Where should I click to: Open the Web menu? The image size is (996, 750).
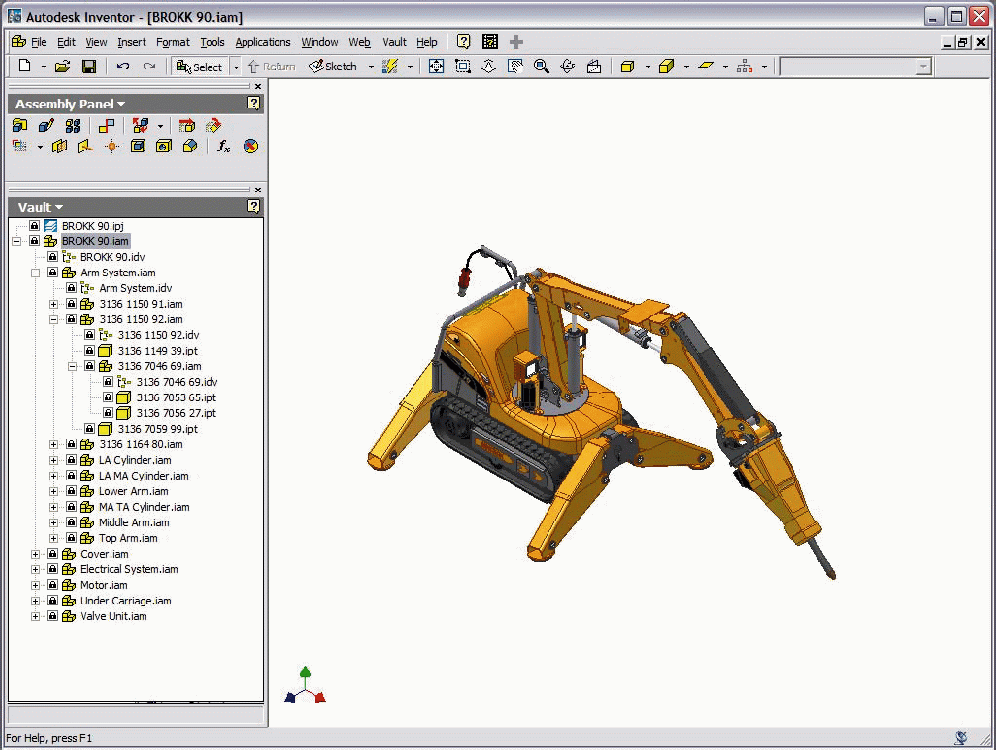click(360, 42)
